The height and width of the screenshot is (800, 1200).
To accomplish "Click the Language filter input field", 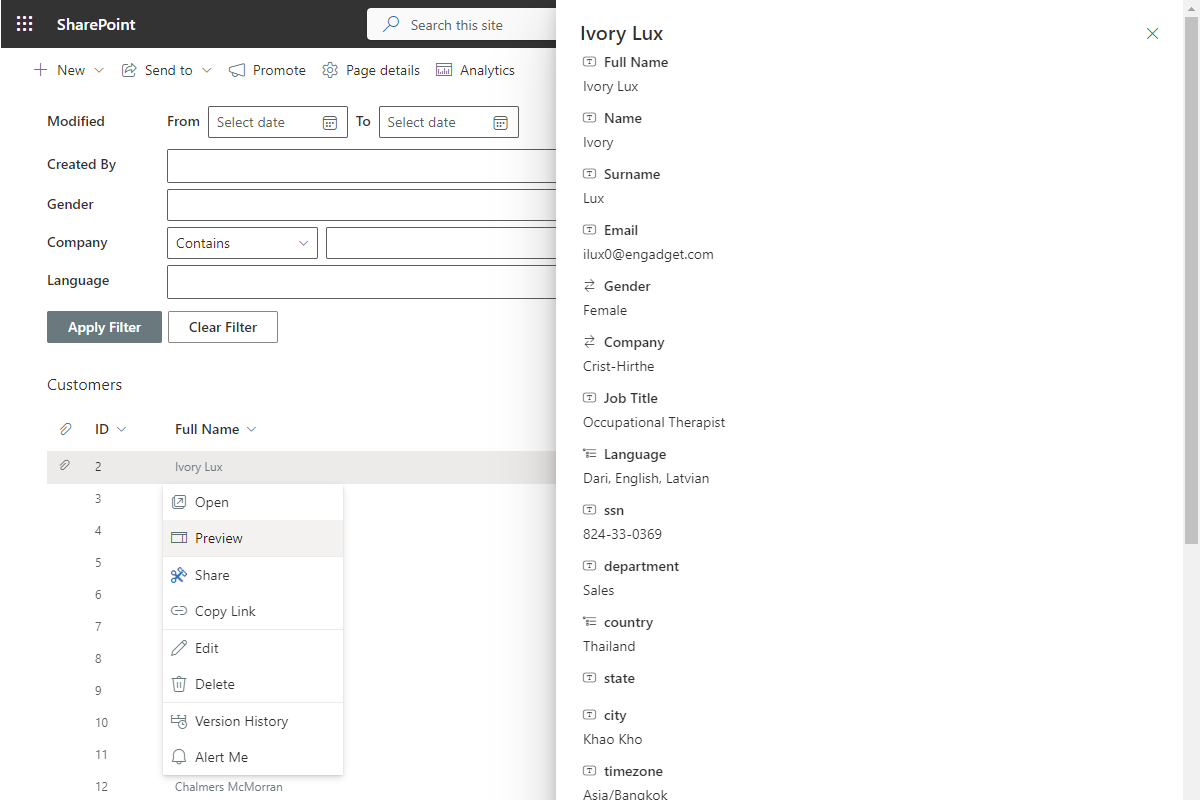I will click(x=361, y=282).
